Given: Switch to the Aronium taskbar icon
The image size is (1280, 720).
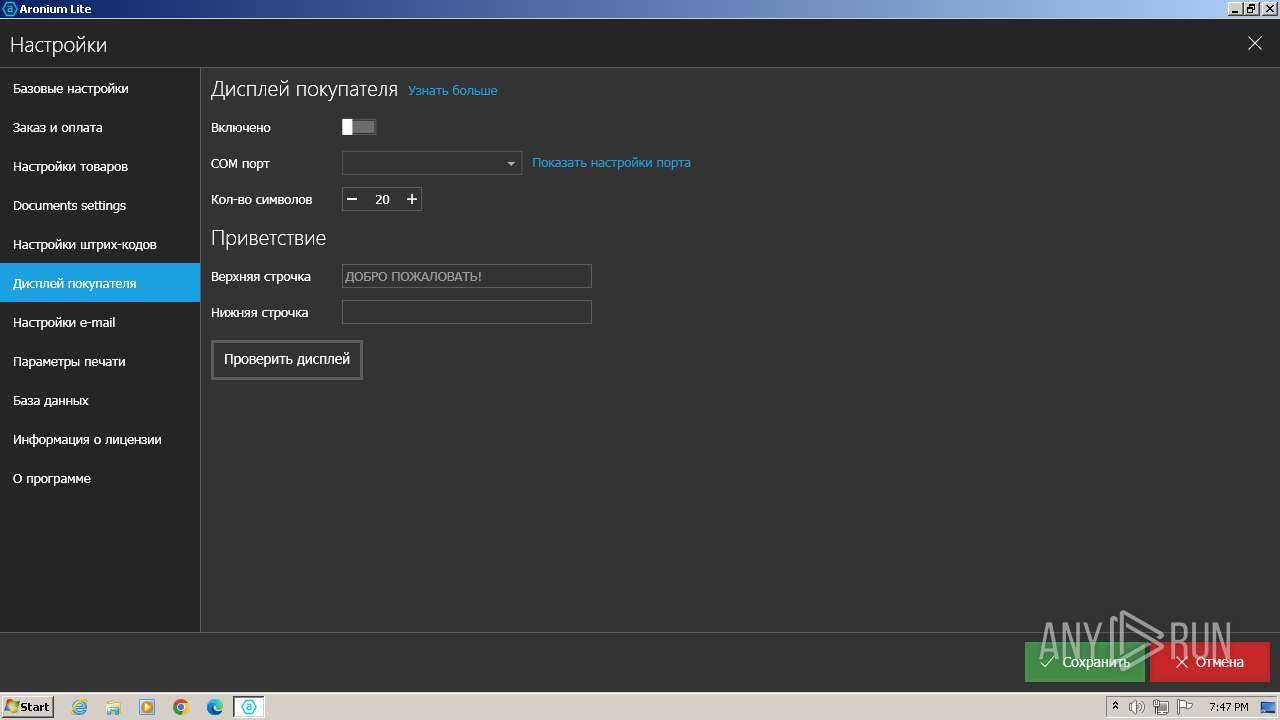Looking at the screenshot, I should point(249,707).
